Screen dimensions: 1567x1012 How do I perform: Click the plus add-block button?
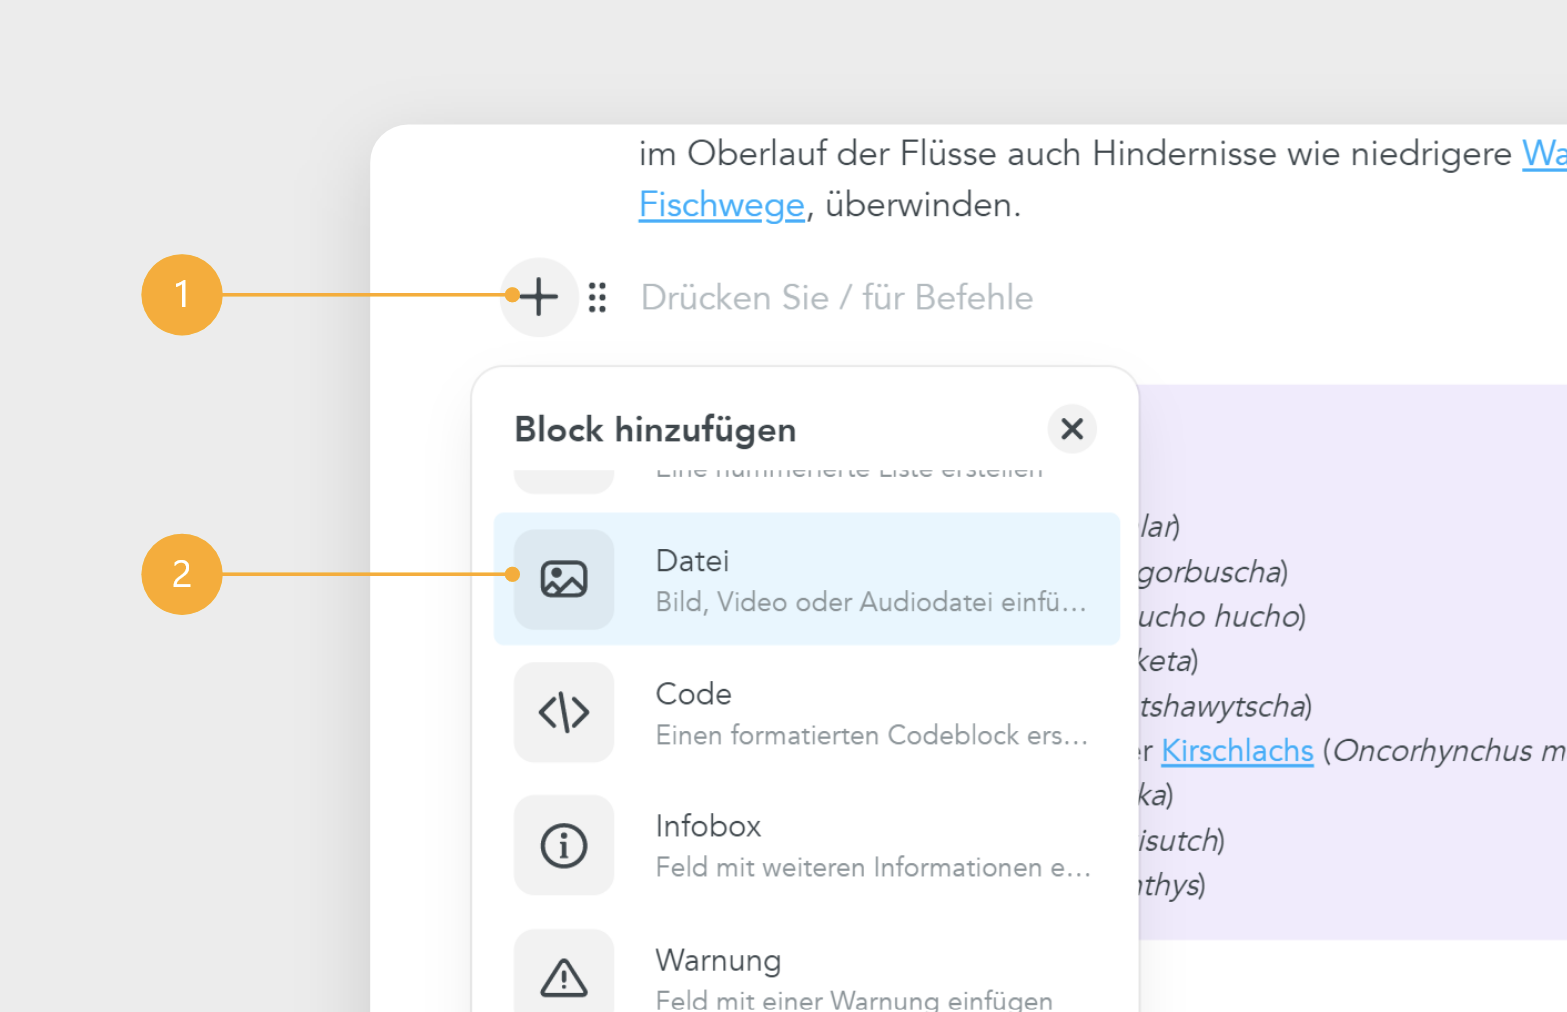coord(539,297)
